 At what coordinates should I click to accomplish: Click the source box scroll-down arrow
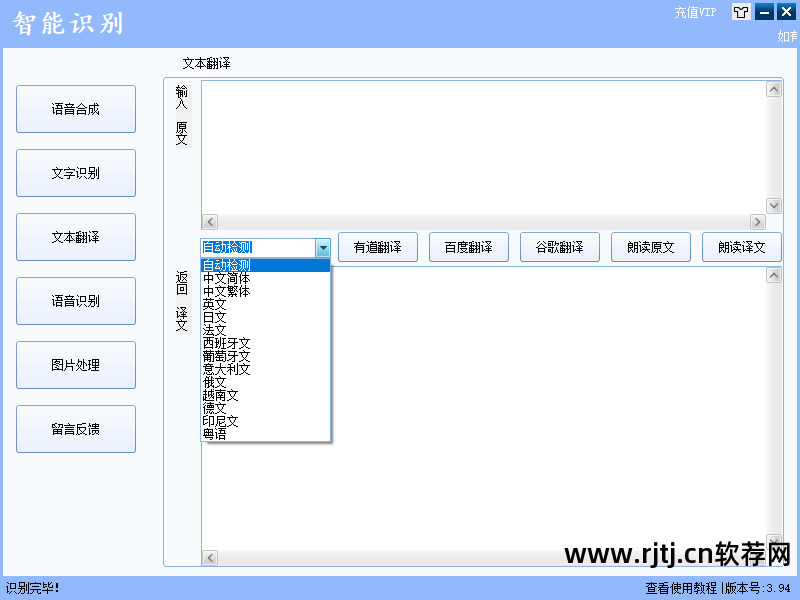point(774,206)
